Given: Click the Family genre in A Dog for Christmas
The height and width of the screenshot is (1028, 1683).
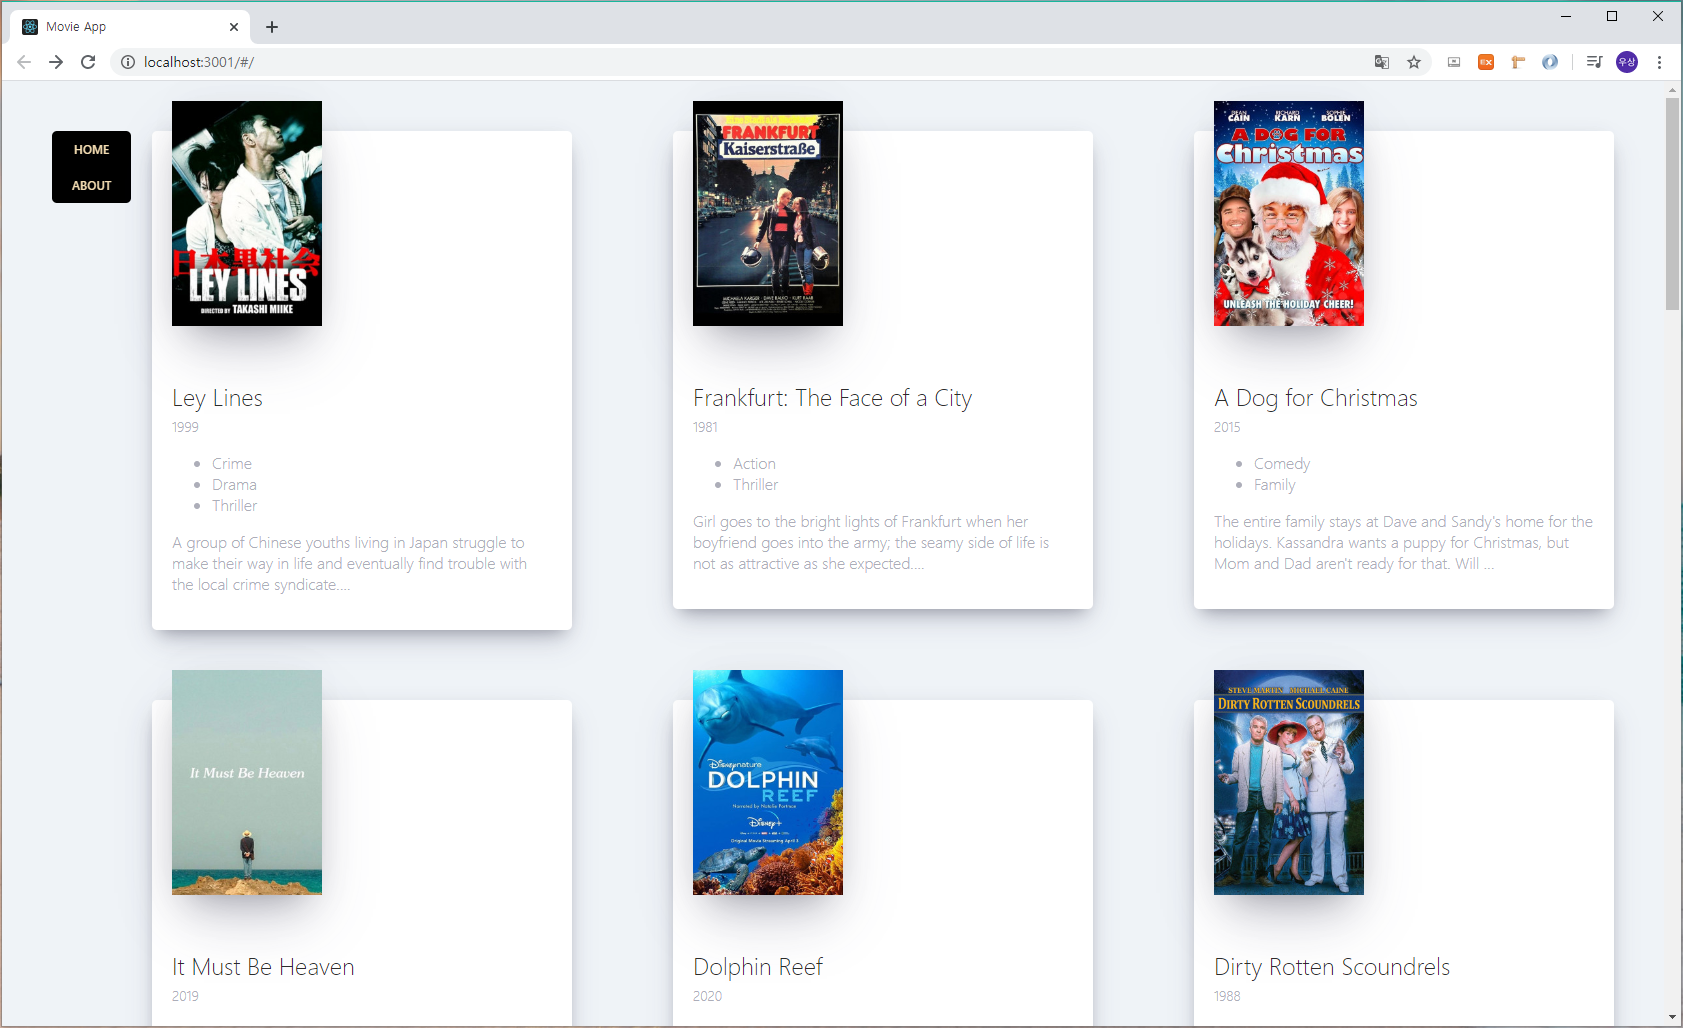Looking at the screenshot, I should [x=1274, y=485].
